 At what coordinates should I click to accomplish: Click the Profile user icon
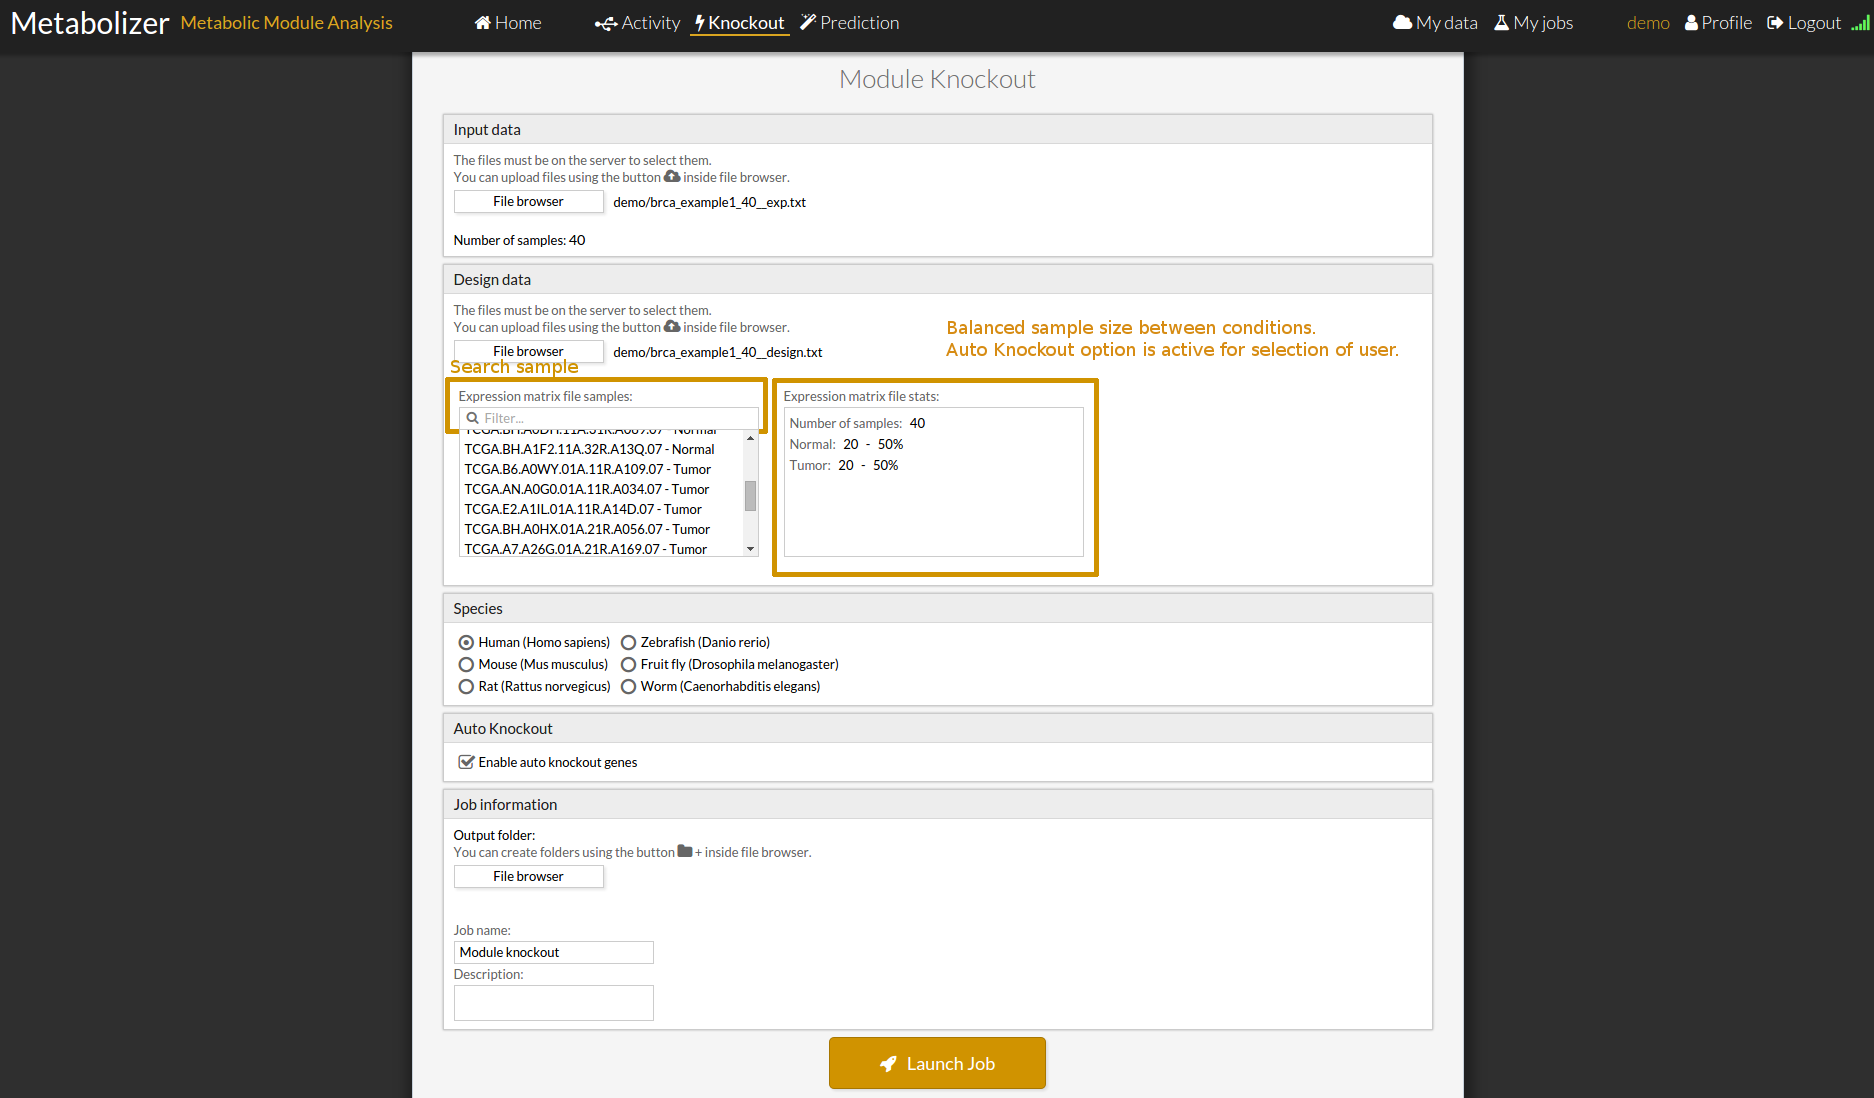pos(1691,22)
